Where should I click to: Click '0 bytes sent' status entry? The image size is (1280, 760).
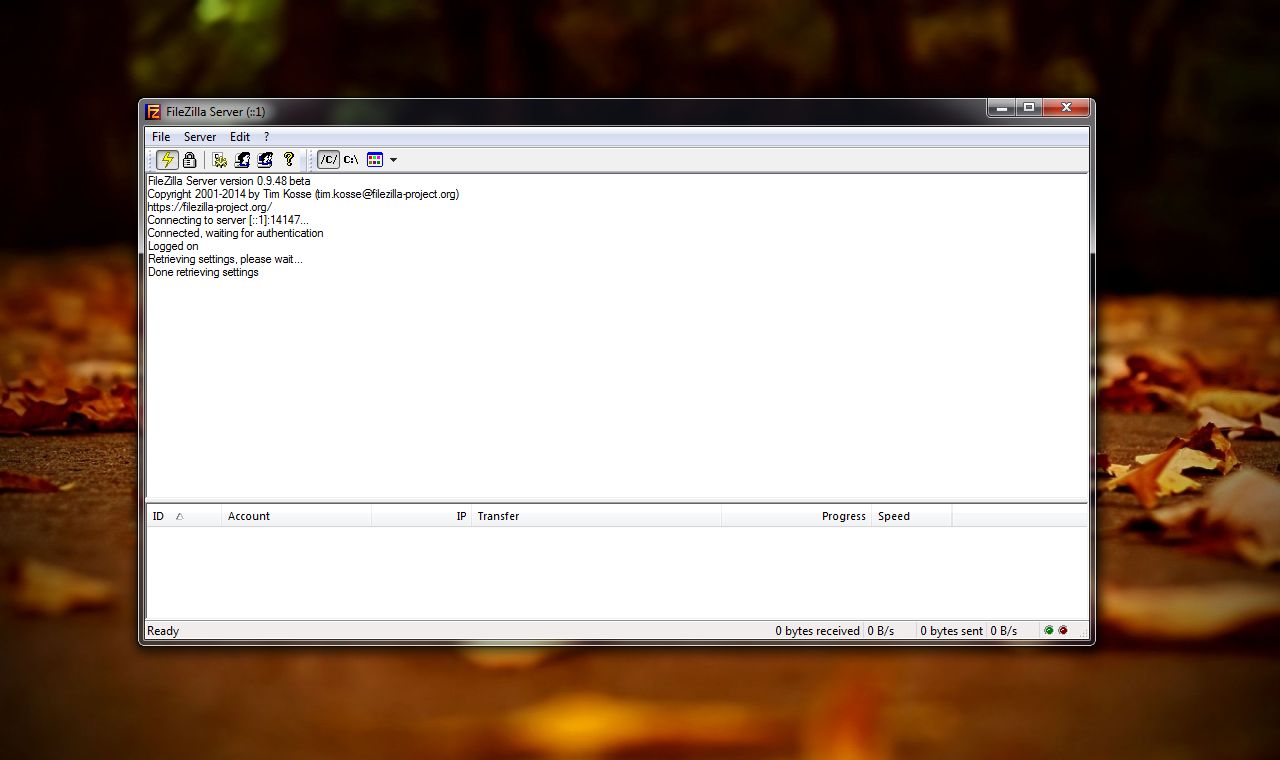[x=951, y=631]
